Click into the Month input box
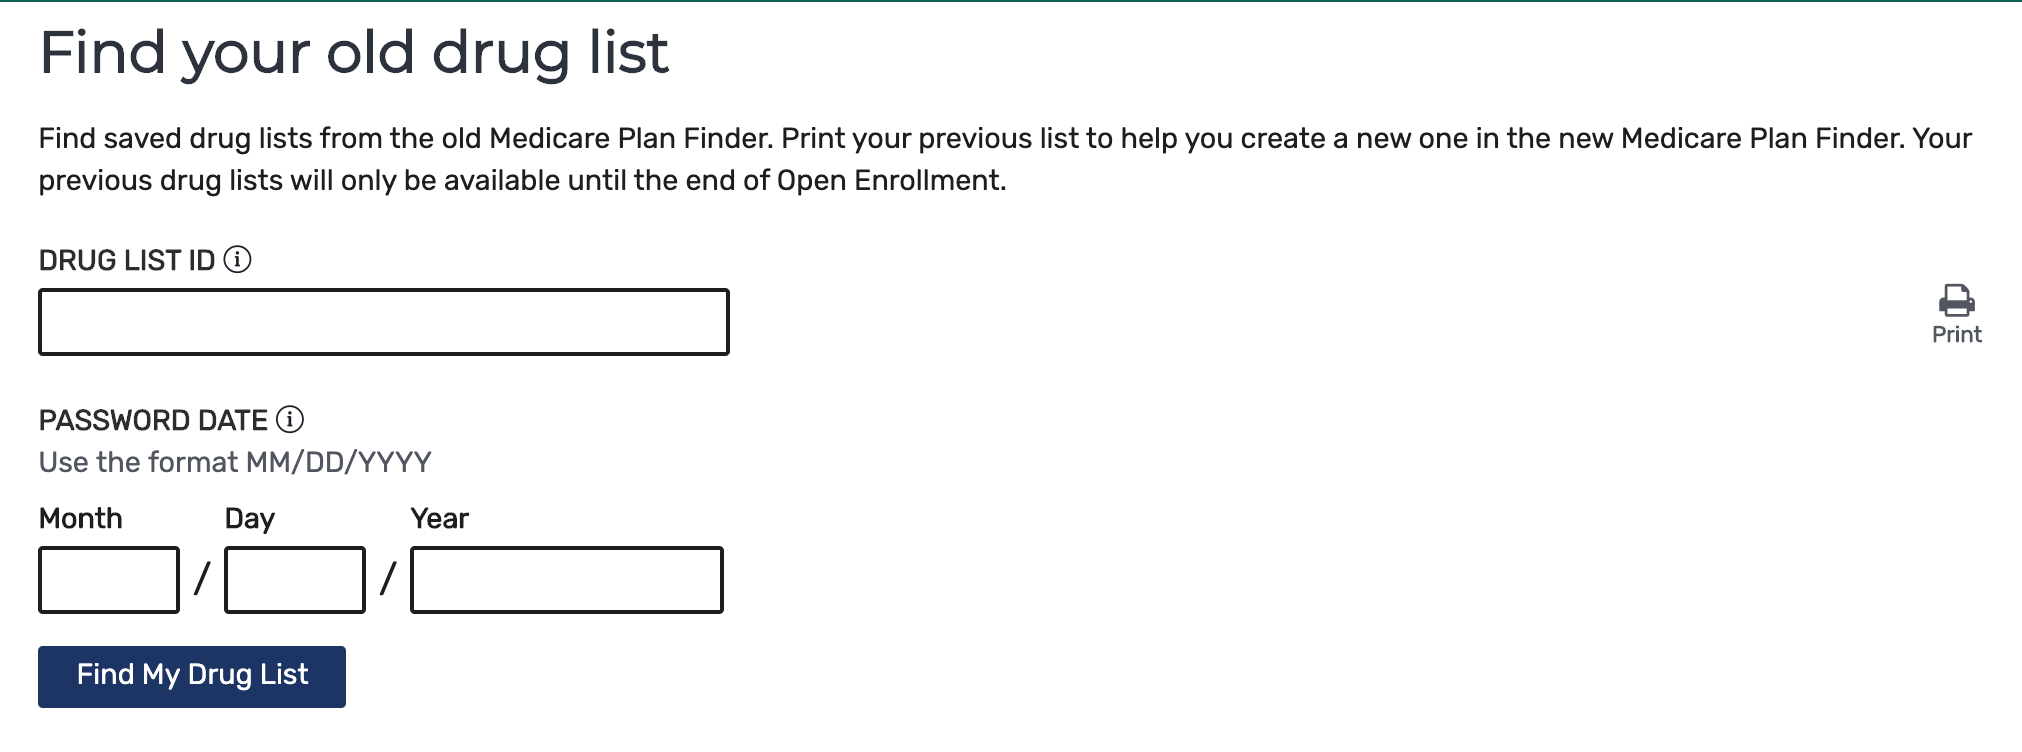 pos(109,580)
